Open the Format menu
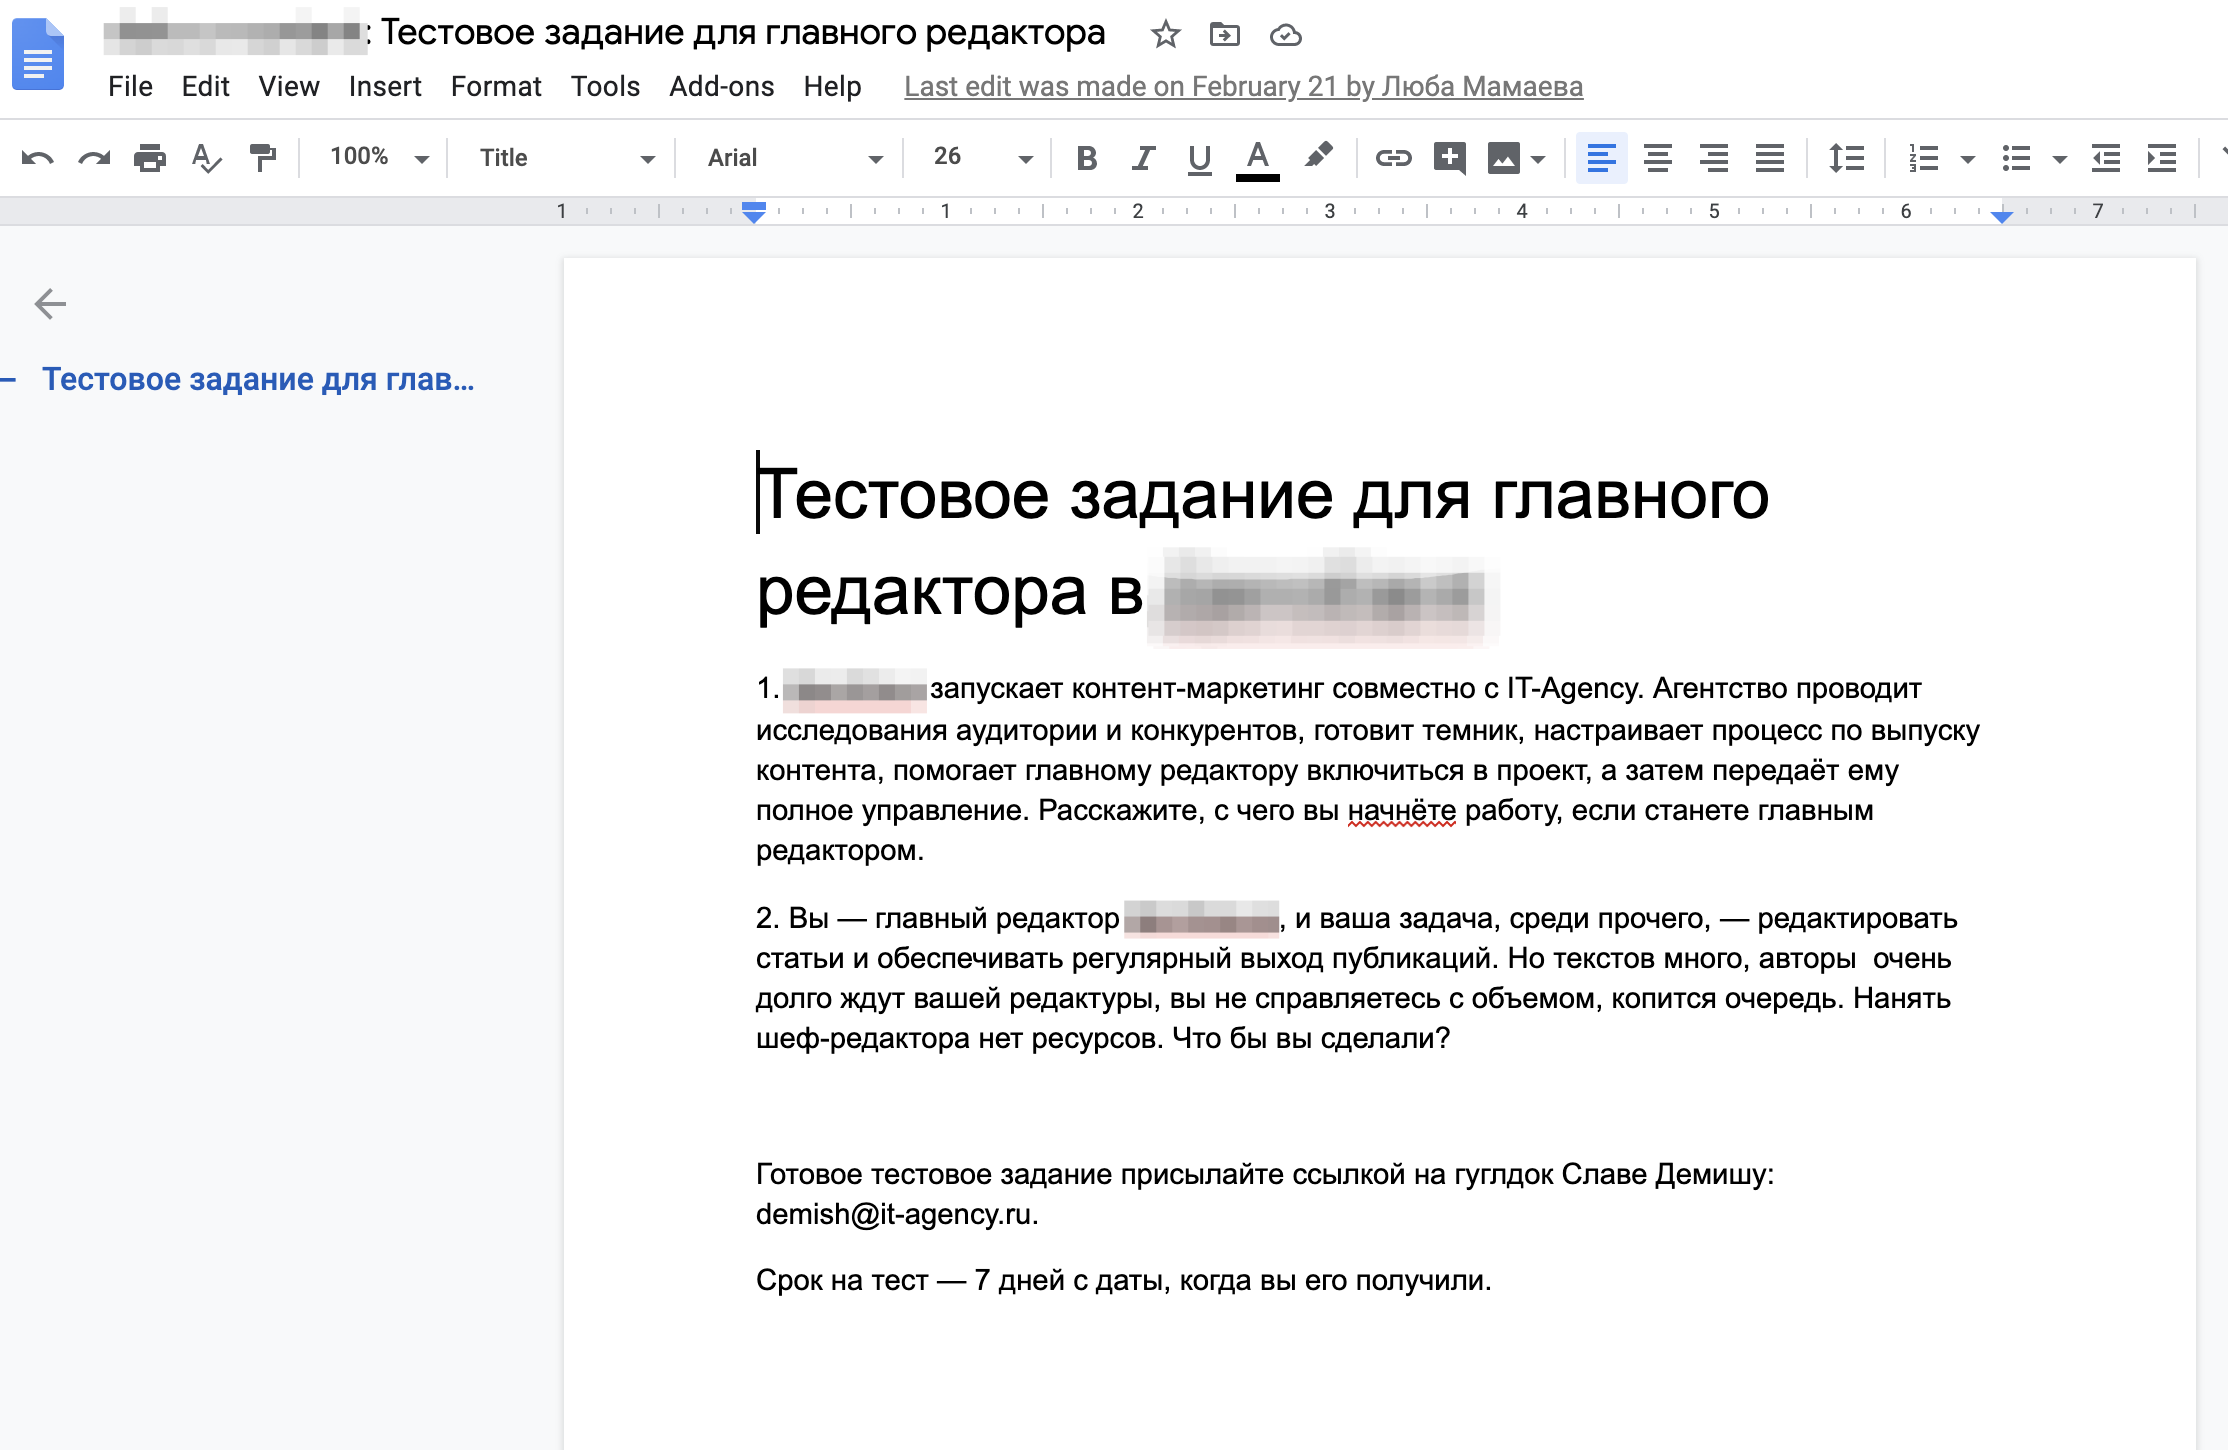2228x1450 pixels. (496, 86)
